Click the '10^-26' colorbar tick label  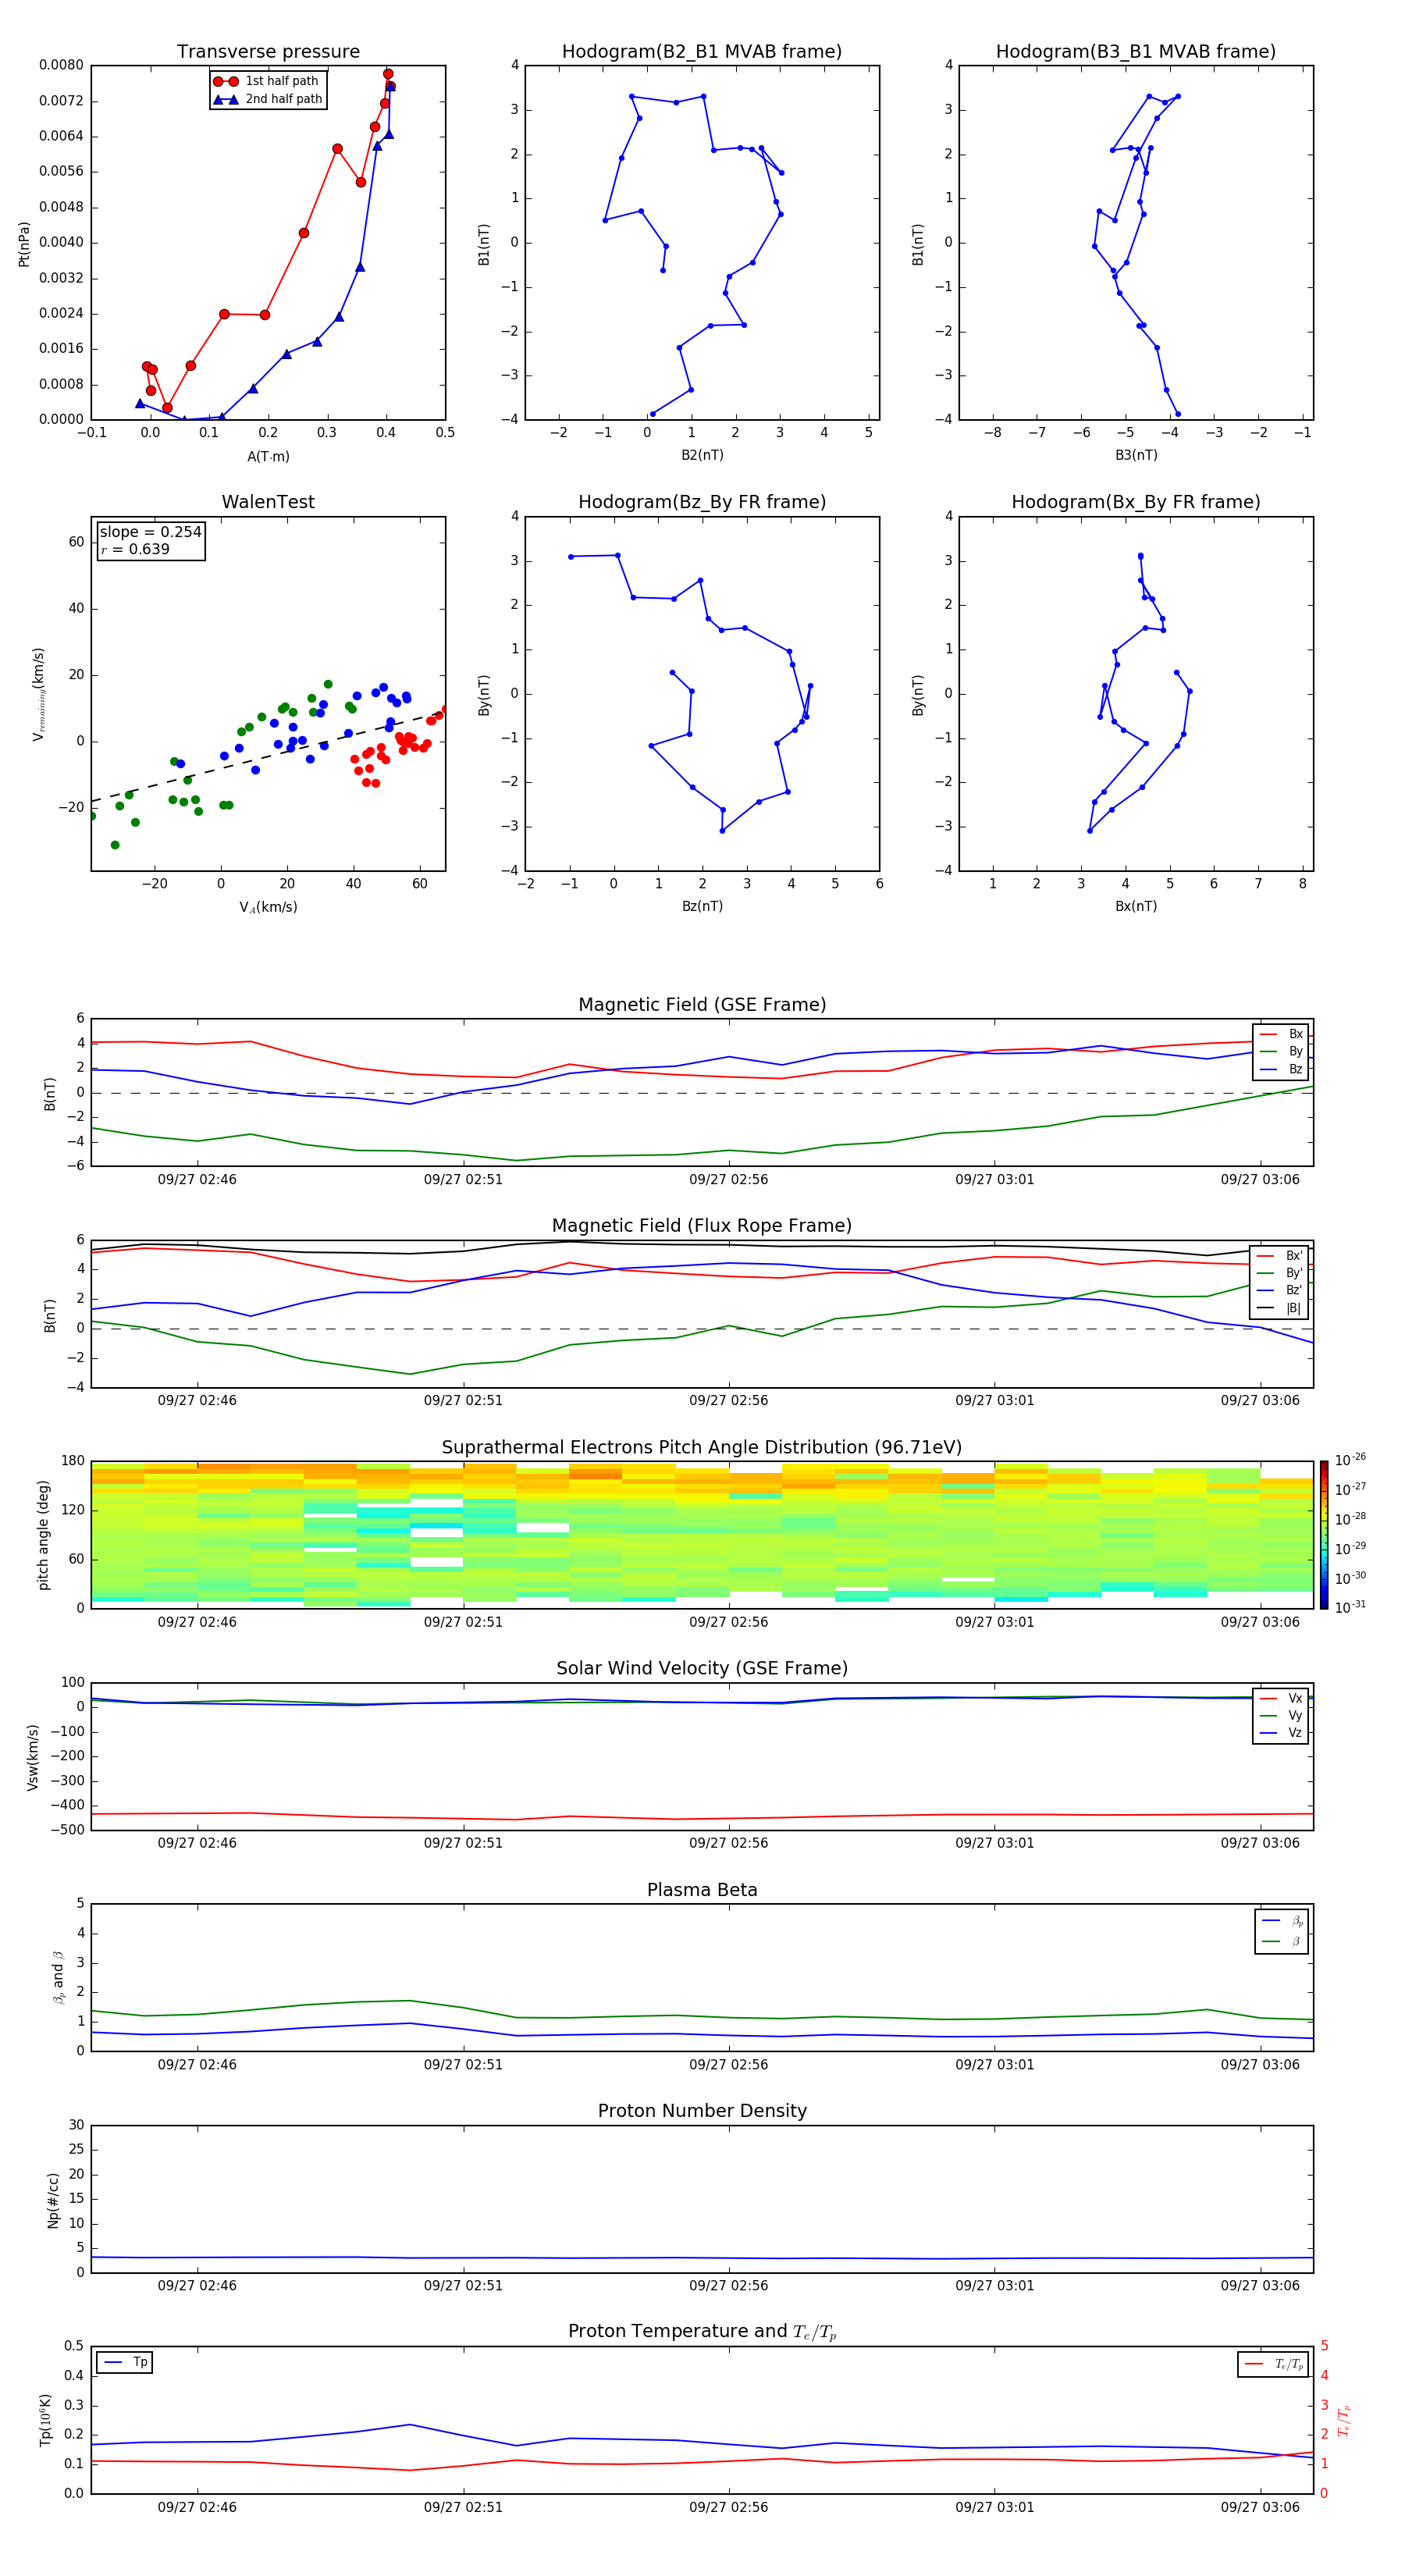[1350, 1460]
